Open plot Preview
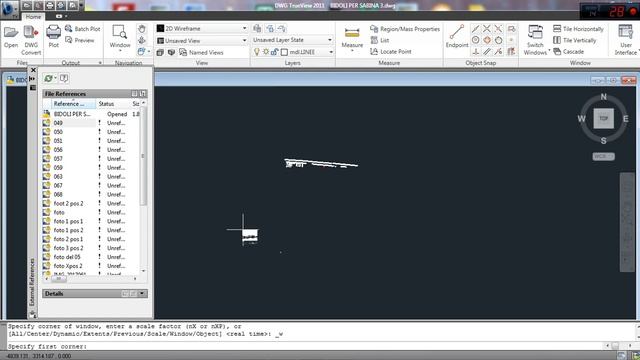 coord(80,40)
